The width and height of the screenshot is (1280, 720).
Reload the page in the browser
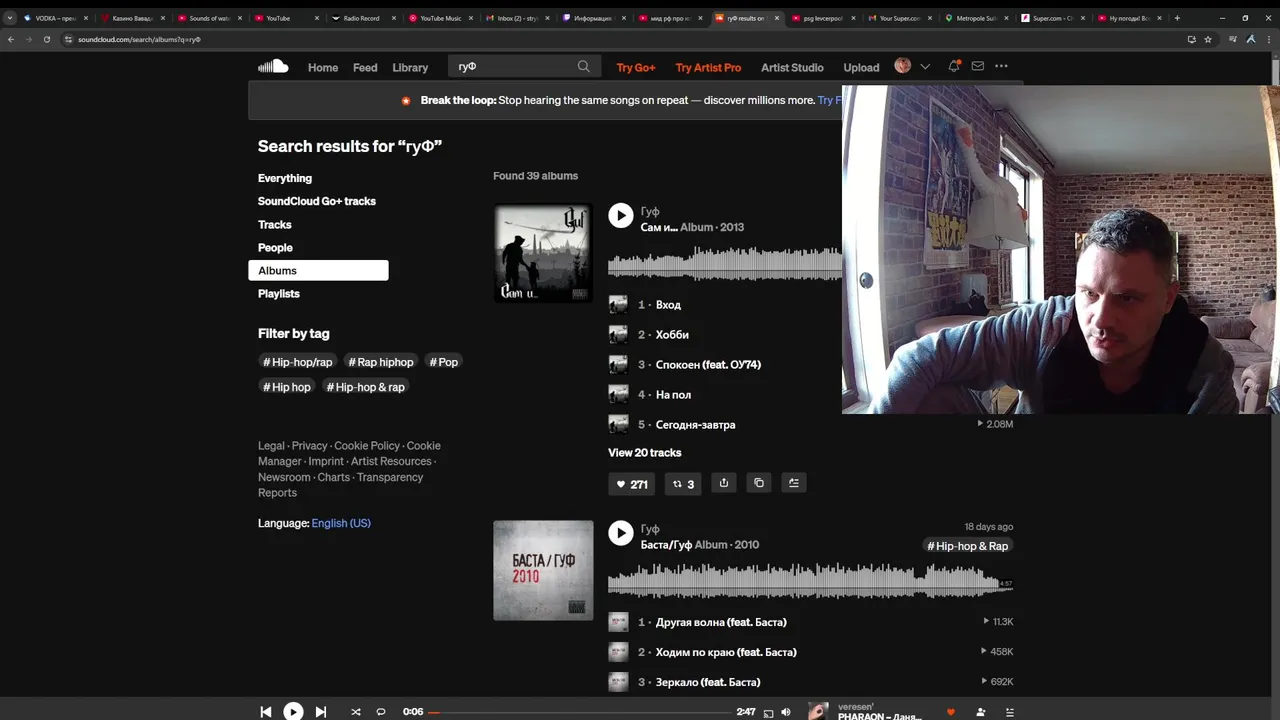(46, 39)
